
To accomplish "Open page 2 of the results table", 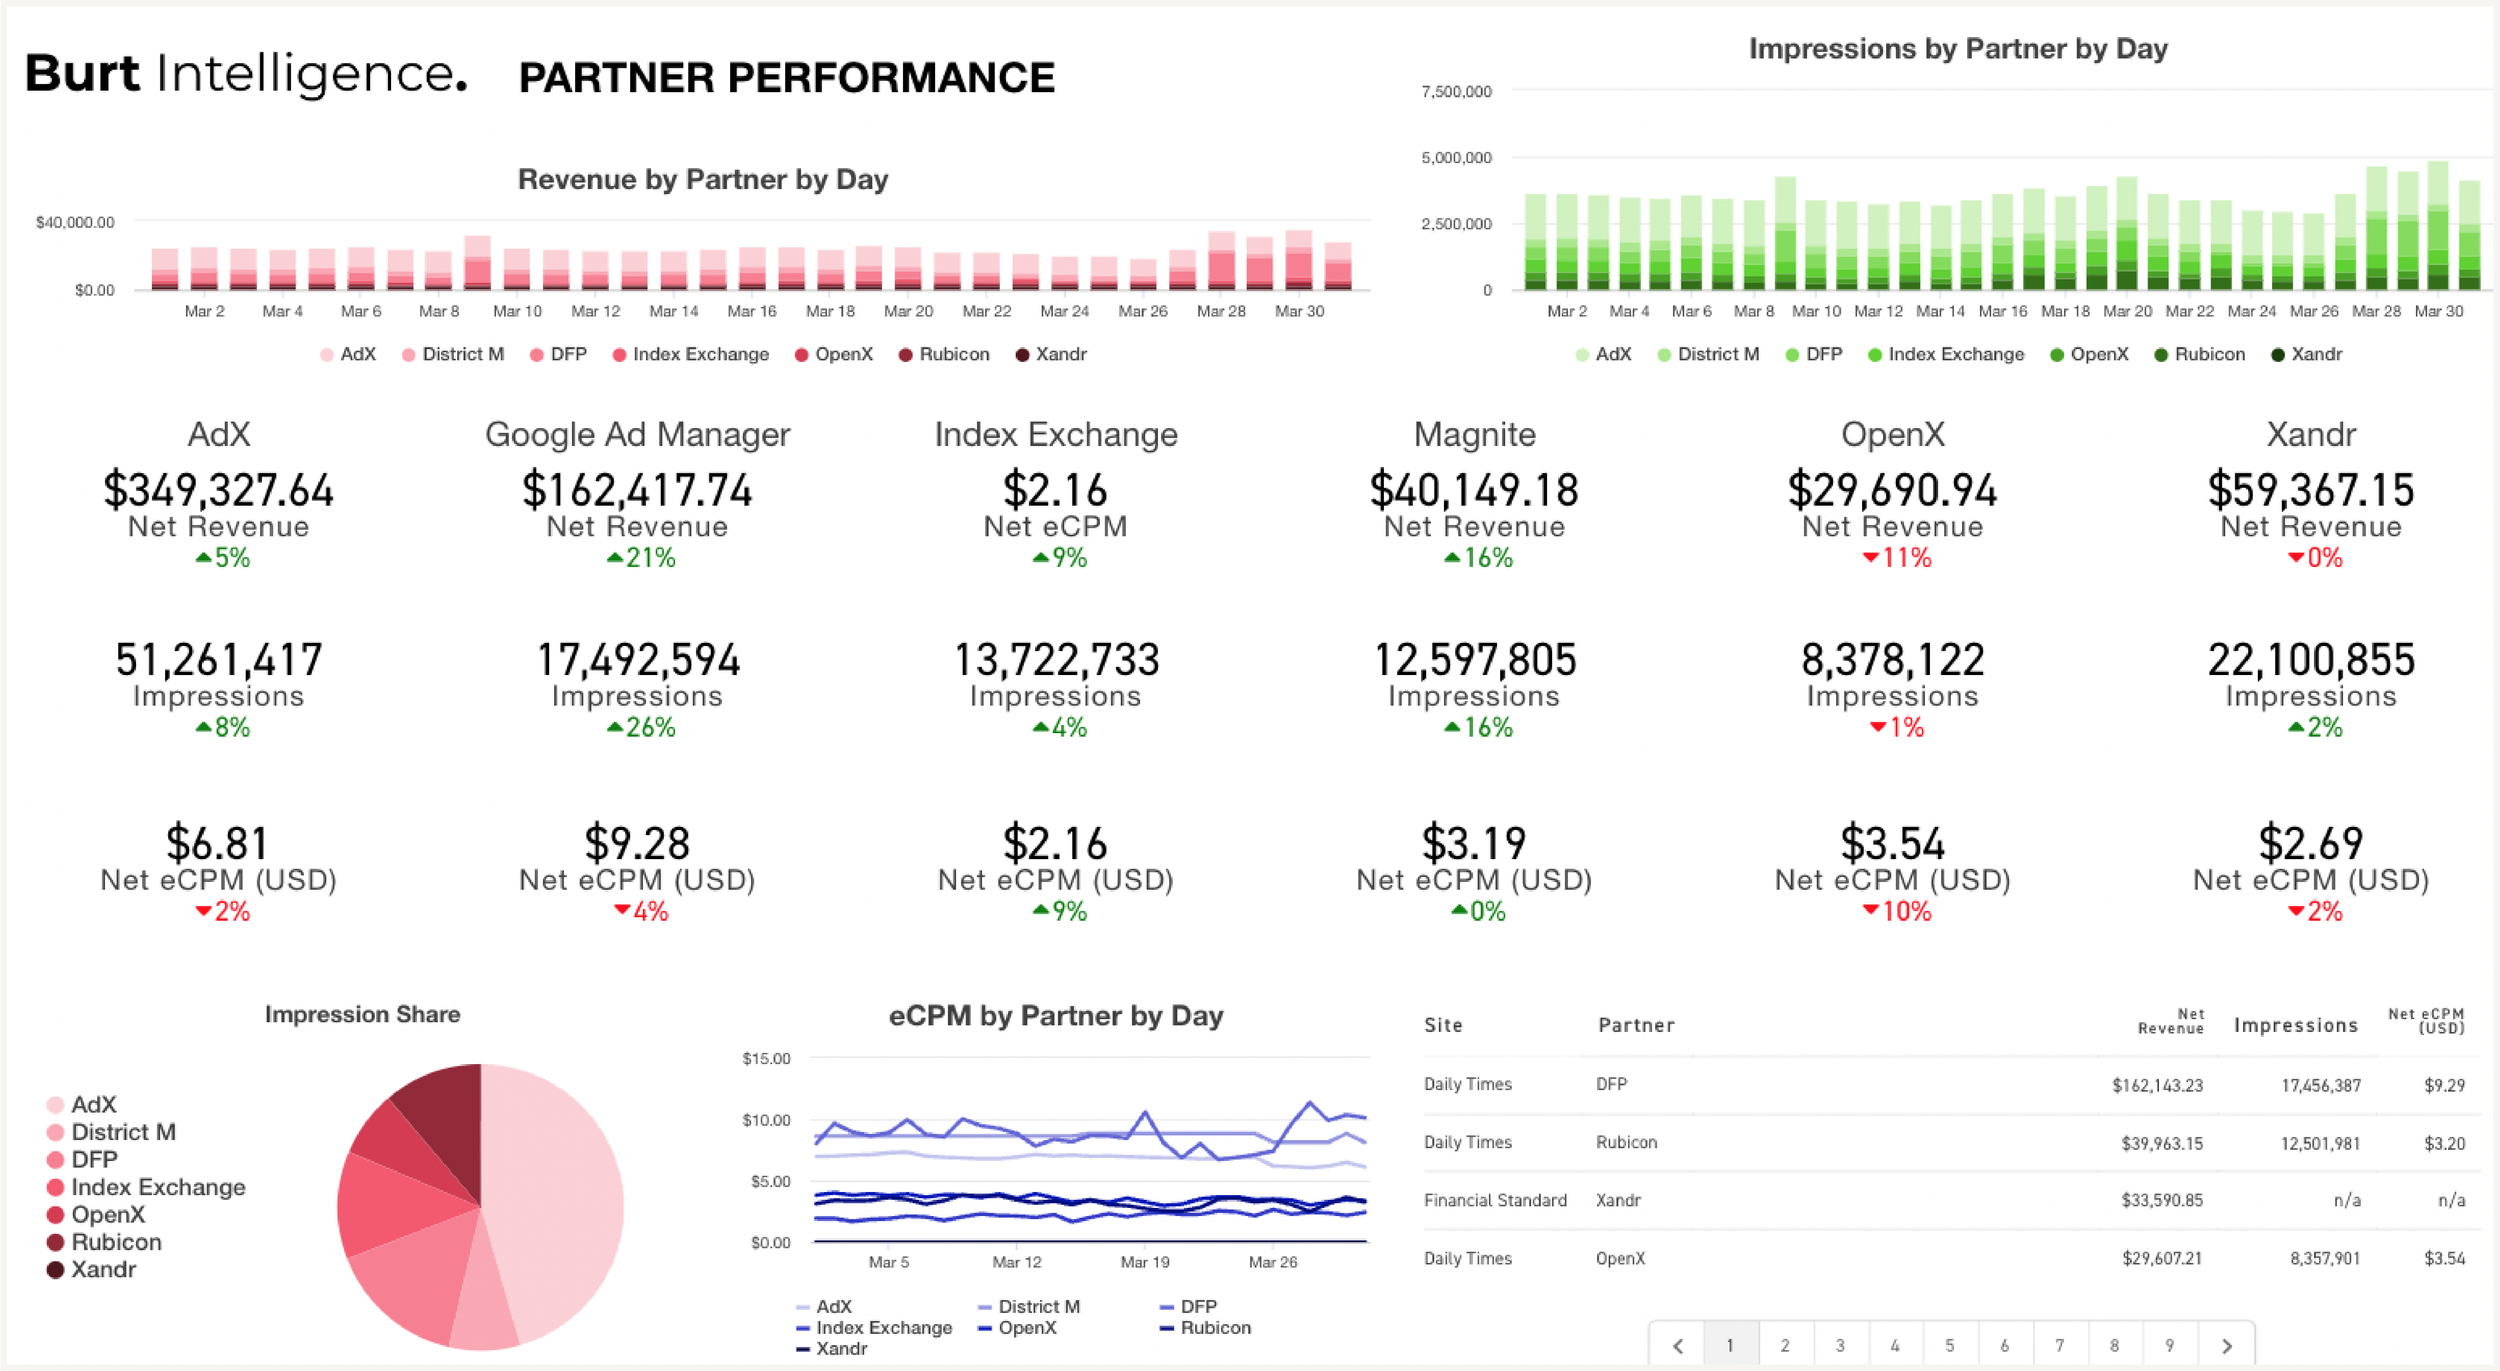I will tap(1785, 1345).
